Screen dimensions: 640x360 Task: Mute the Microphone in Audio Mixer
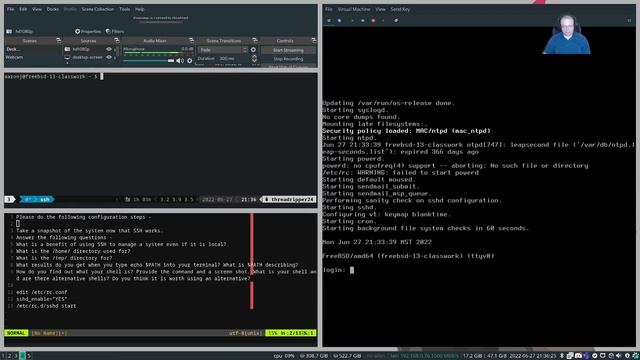[180, 61]
